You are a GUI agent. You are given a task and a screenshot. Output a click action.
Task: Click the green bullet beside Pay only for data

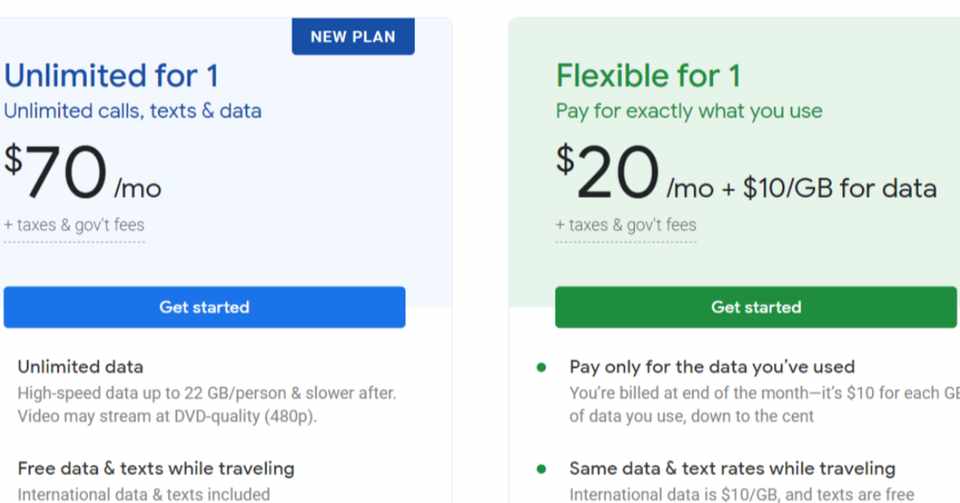pos(541,367)
